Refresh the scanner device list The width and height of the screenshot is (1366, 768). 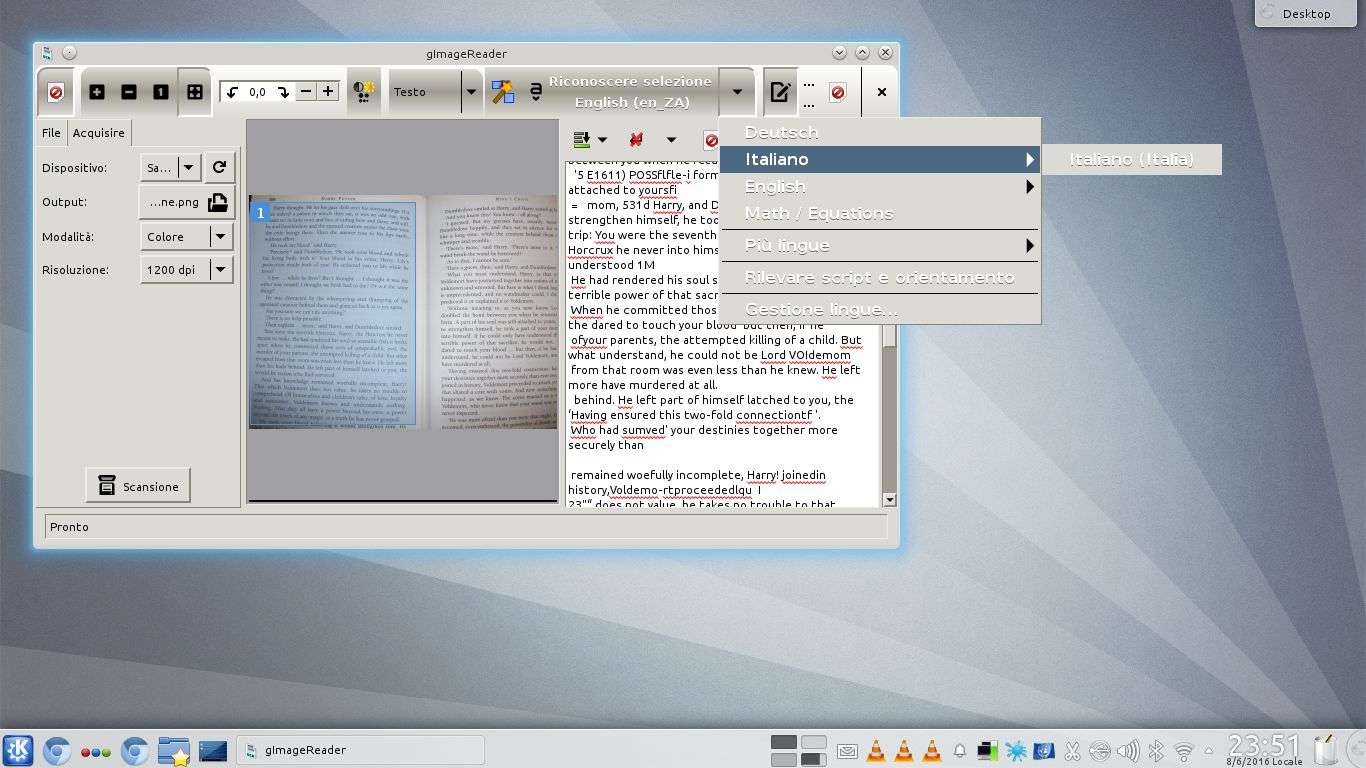point(219,168)
